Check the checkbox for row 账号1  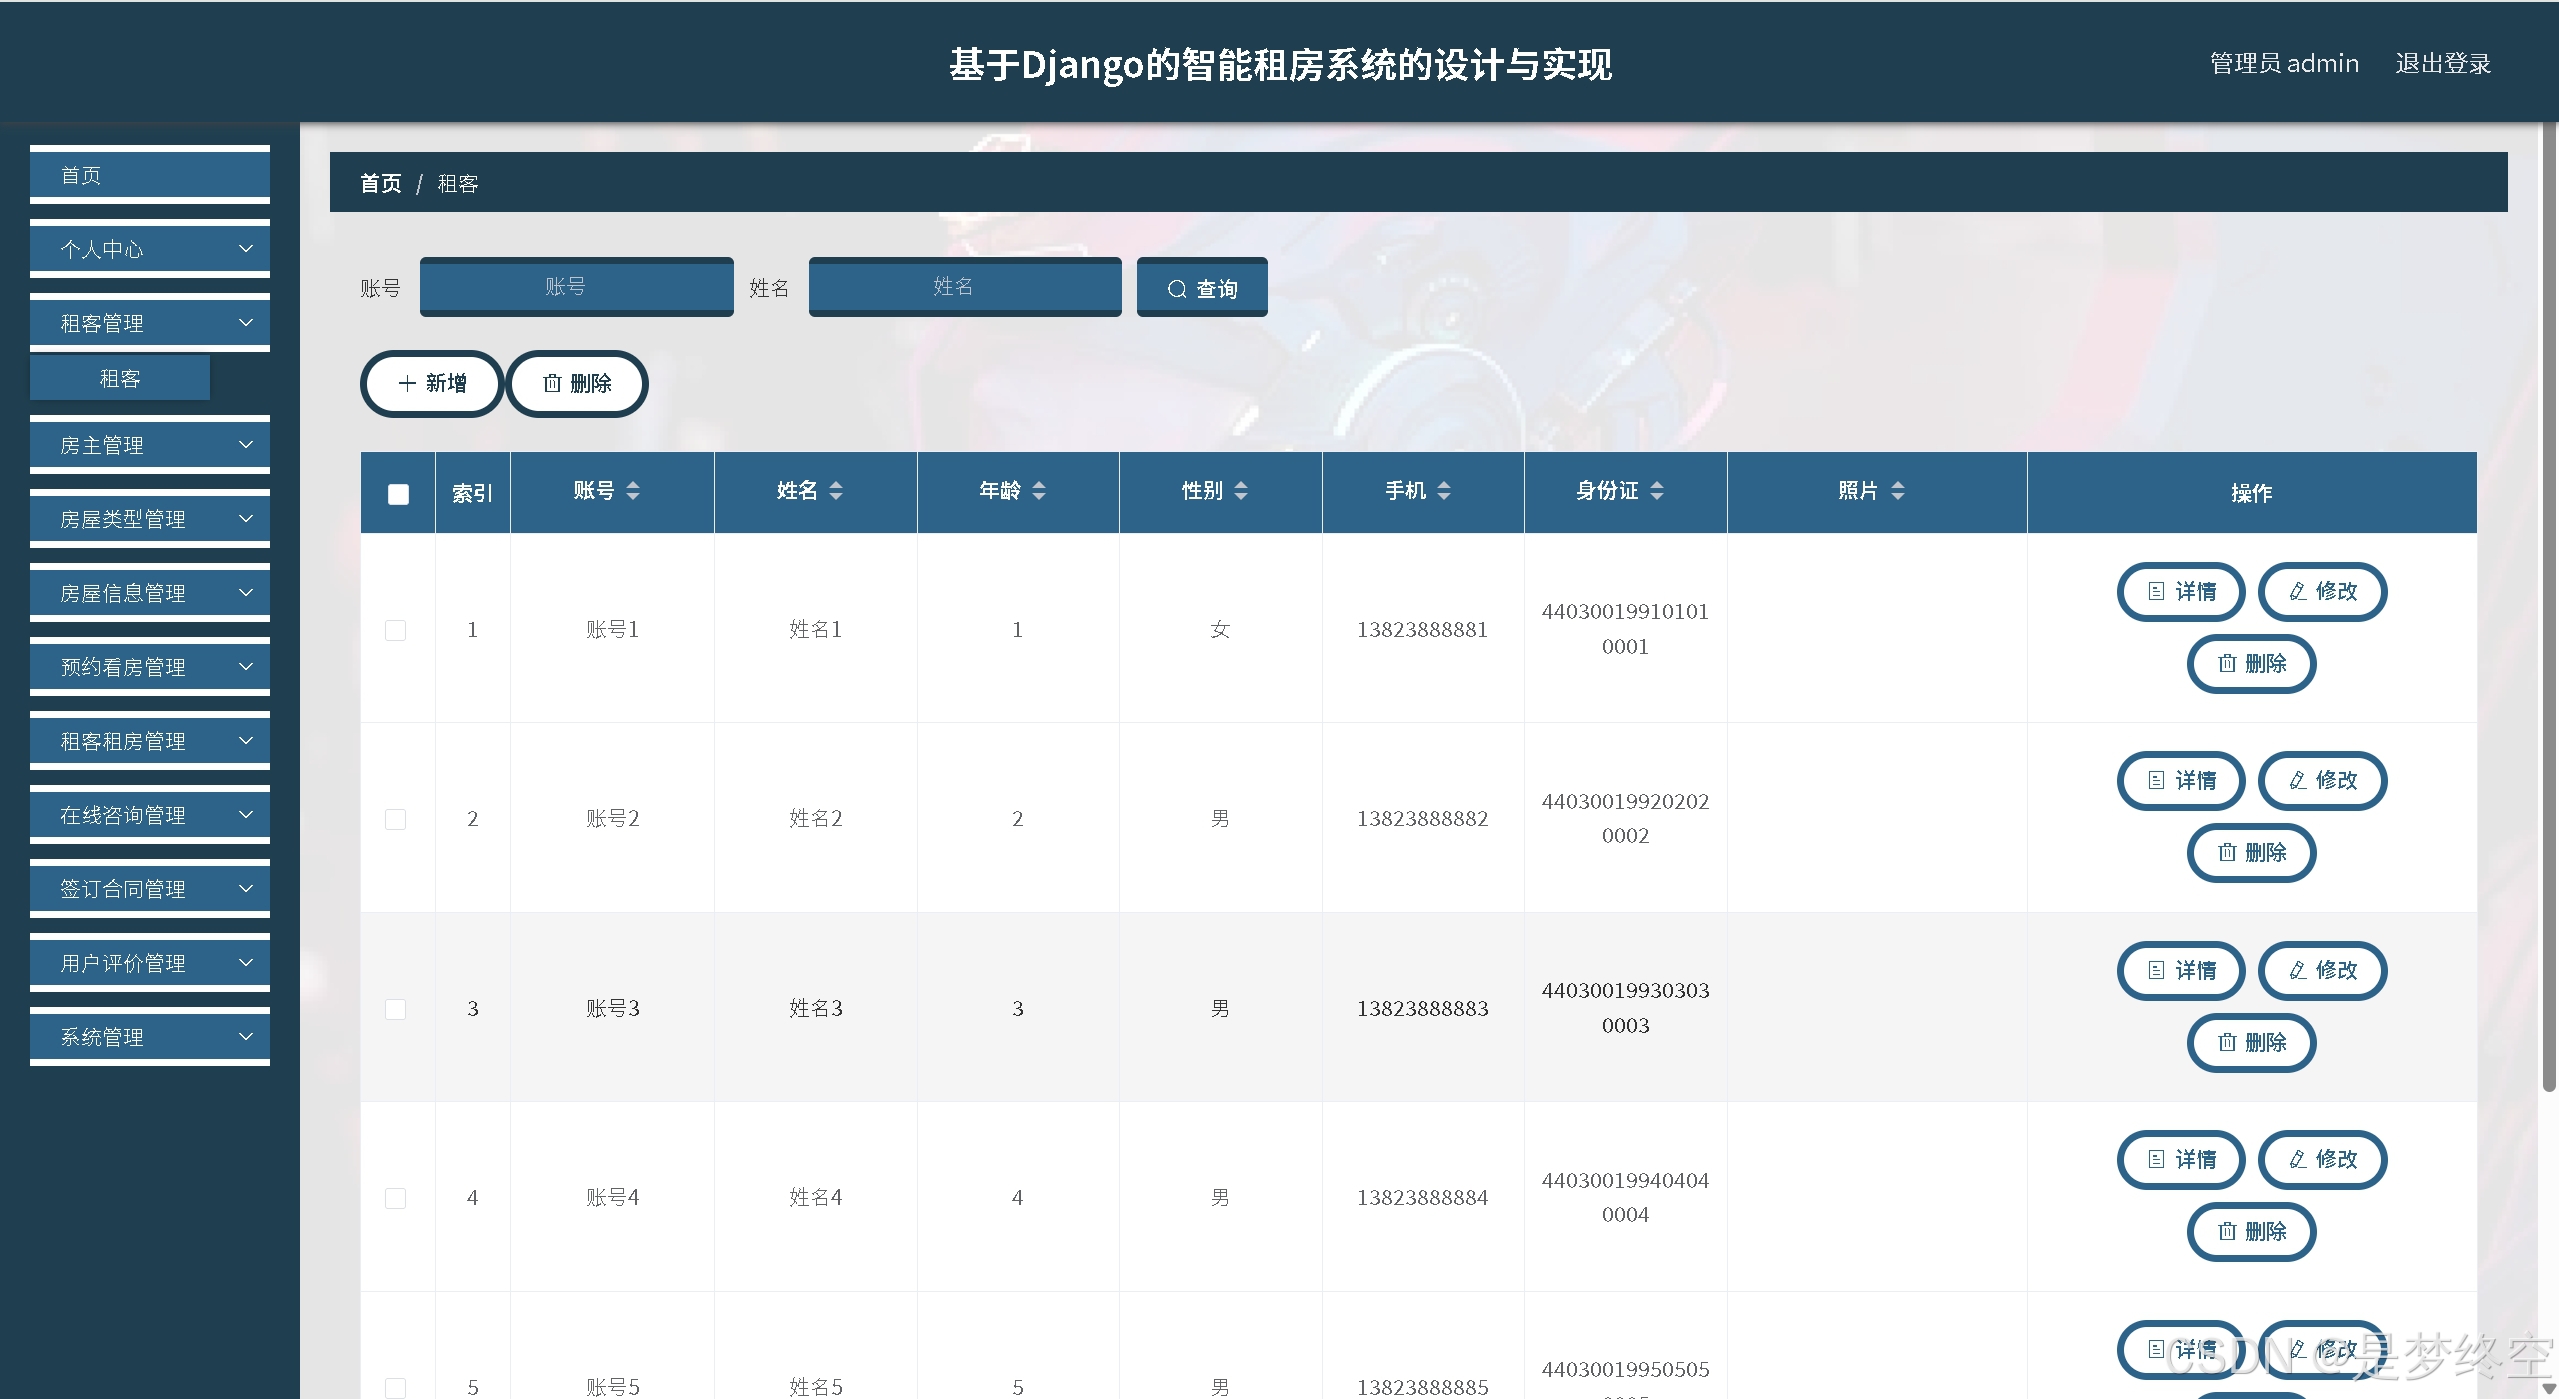tap(396, 630)
